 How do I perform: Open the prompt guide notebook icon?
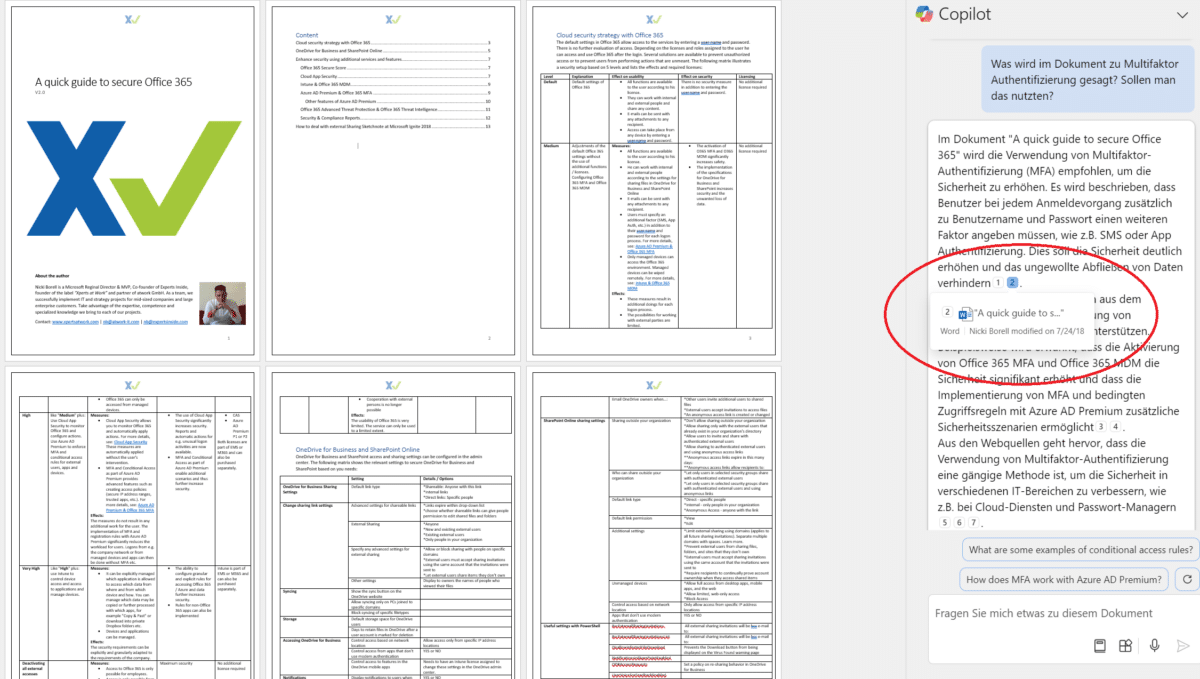pos(1098,646)
